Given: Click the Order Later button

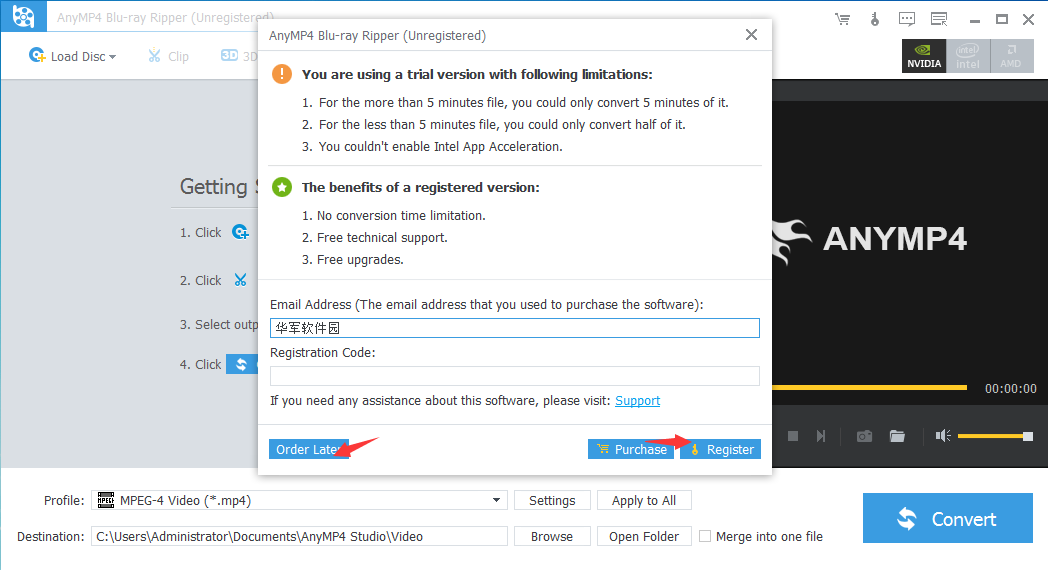Looking at the screenshot, I should click(x=309, y=449).
